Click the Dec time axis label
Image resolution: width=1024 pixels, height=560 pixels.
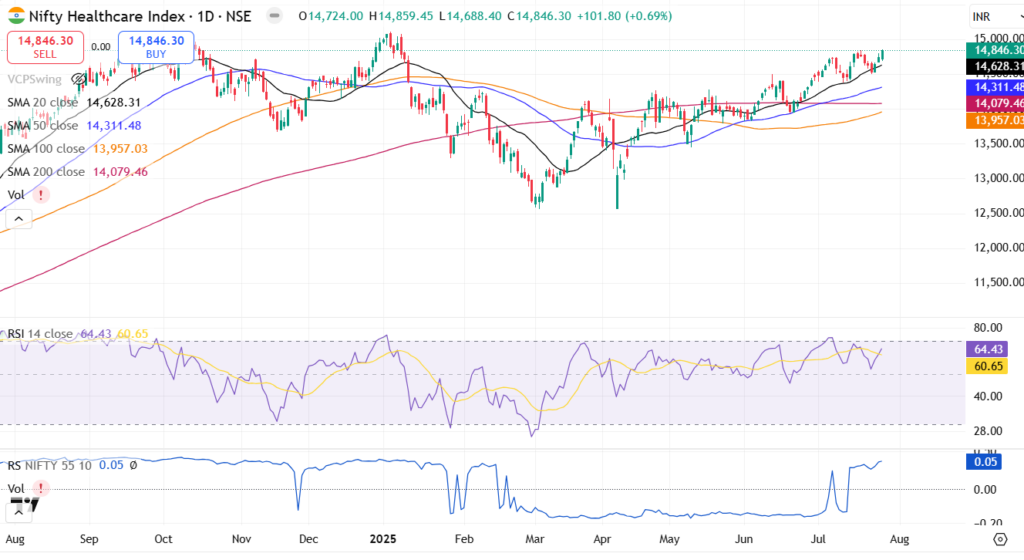click(308, 539)
